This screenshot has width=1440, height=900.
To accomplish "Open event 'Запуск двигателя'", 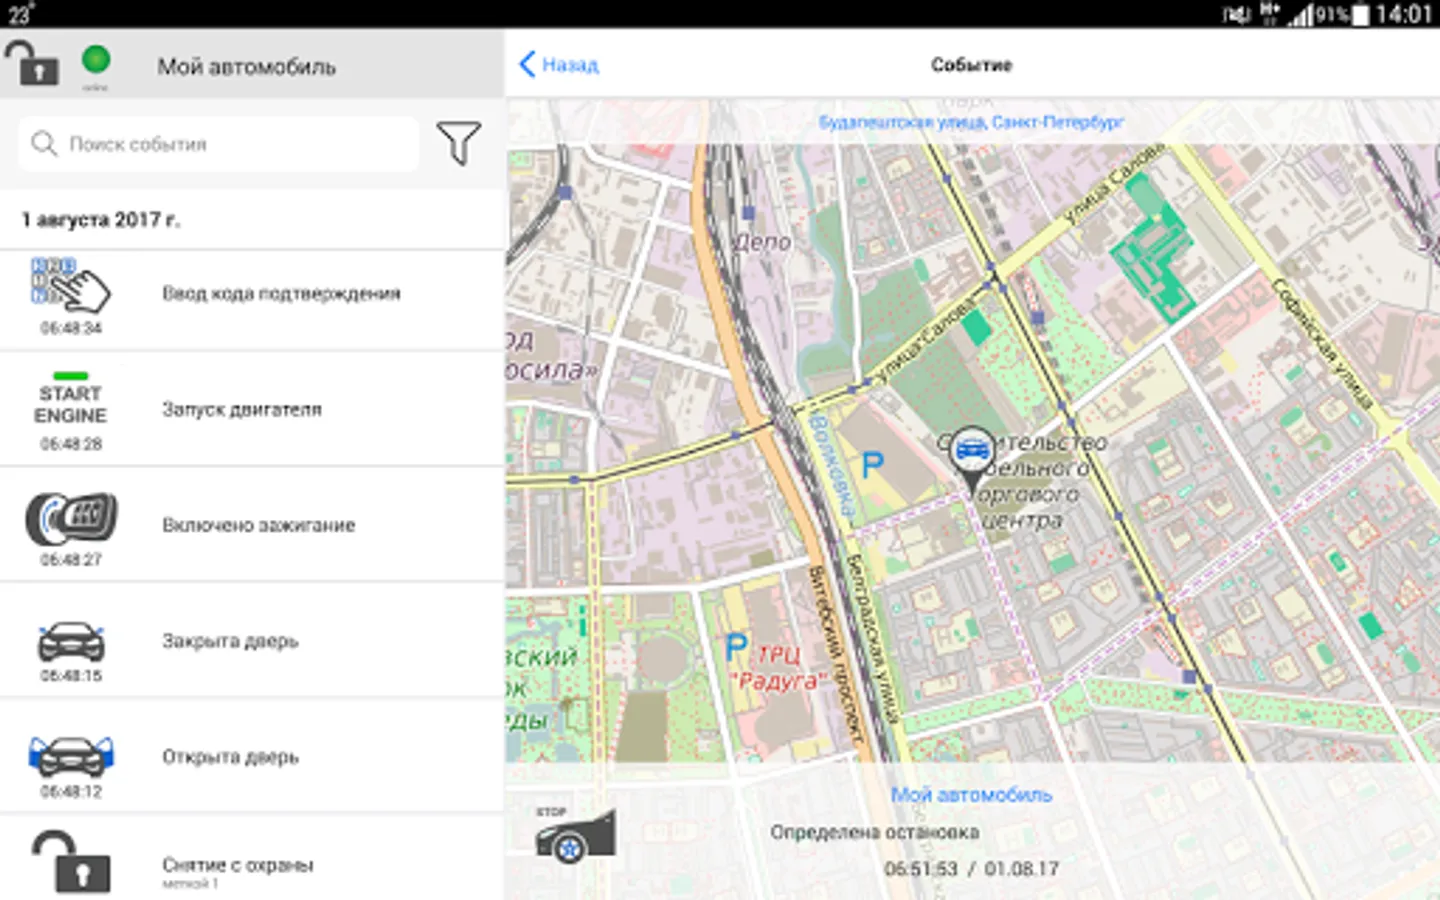I will coord(252,409).
